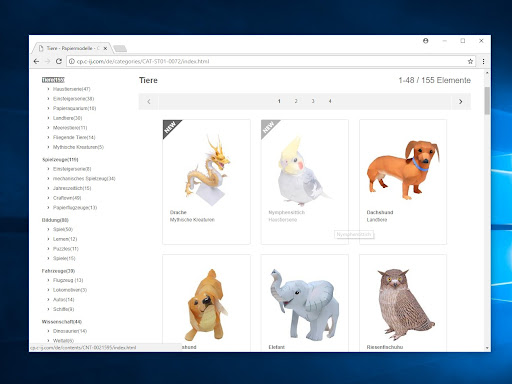Open Jahreszeitlich(15) category
The height and width of the screenshot is (384, 512).
[72, 188]
